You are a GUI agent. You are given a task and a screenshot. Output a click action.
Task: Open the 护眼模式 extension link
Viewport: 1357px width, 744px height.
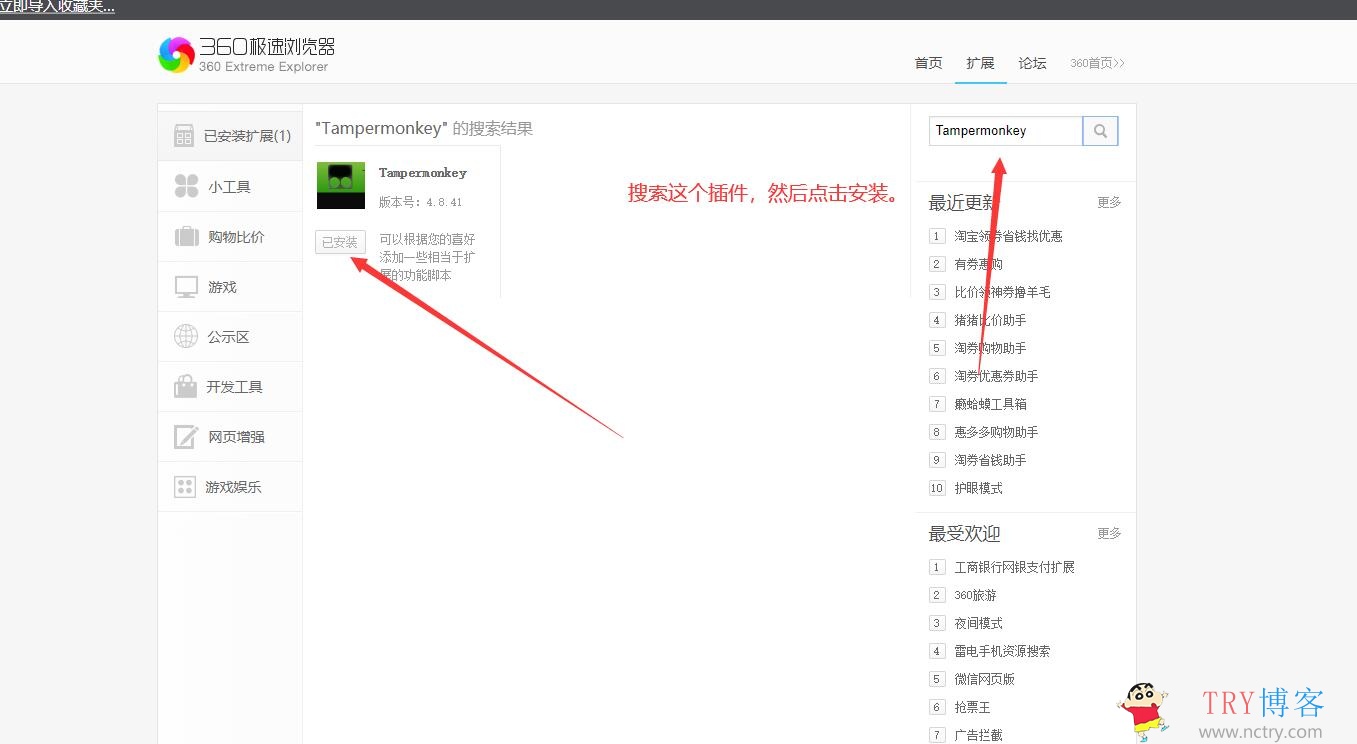(978, 488)
